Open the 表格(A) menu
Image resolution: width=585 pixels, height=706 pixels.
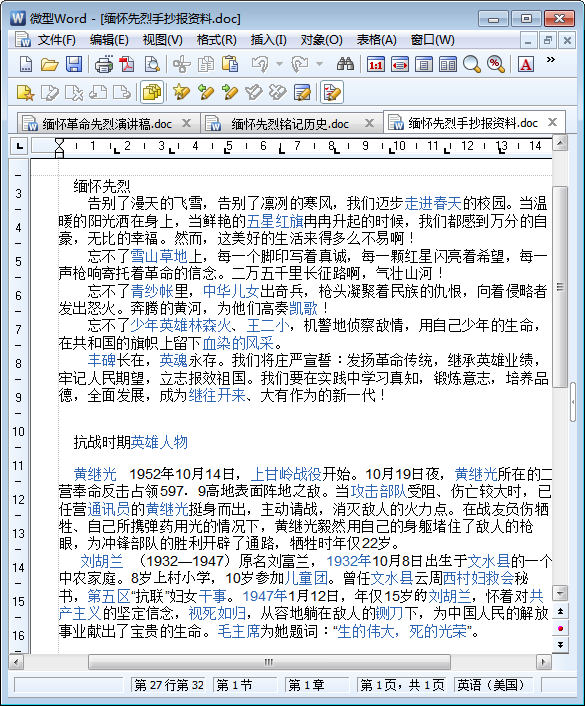[x=376, y=40]
